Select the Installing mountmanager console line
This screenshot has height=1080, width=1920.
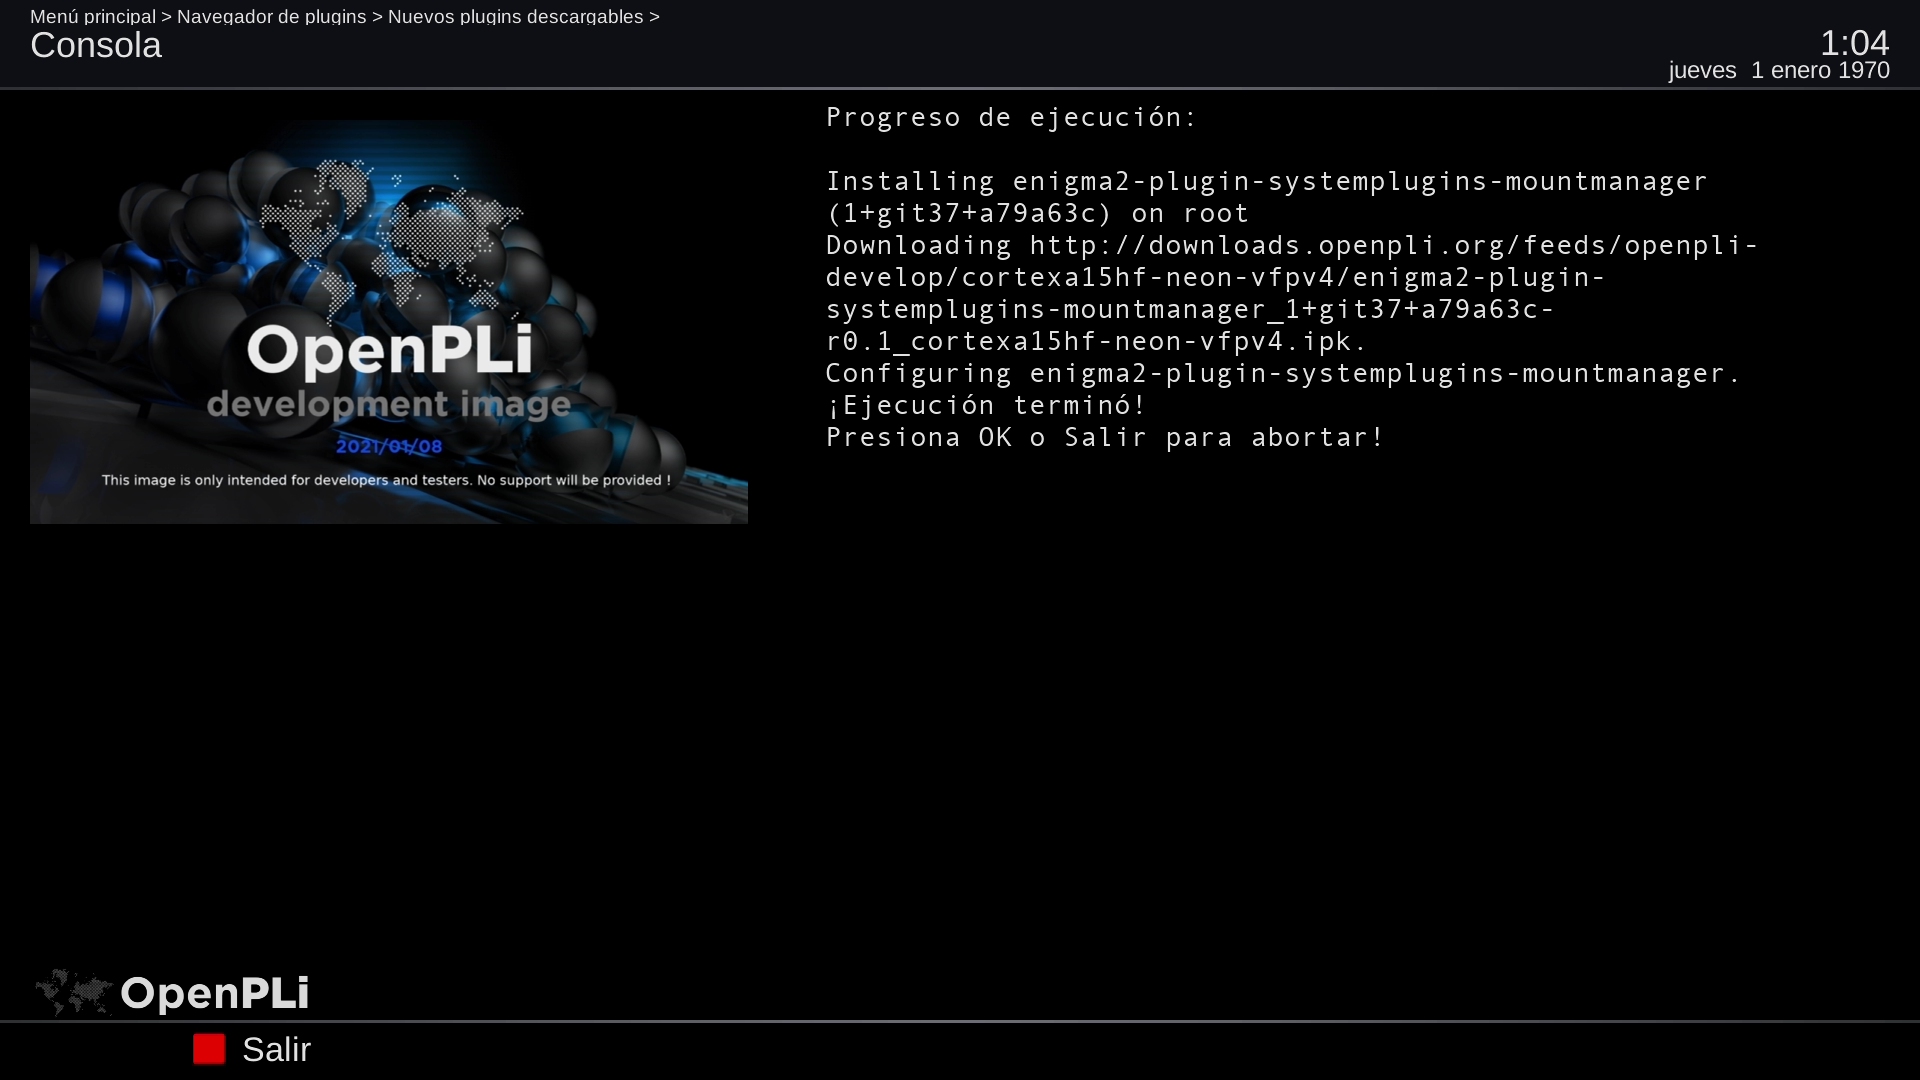1265,182
